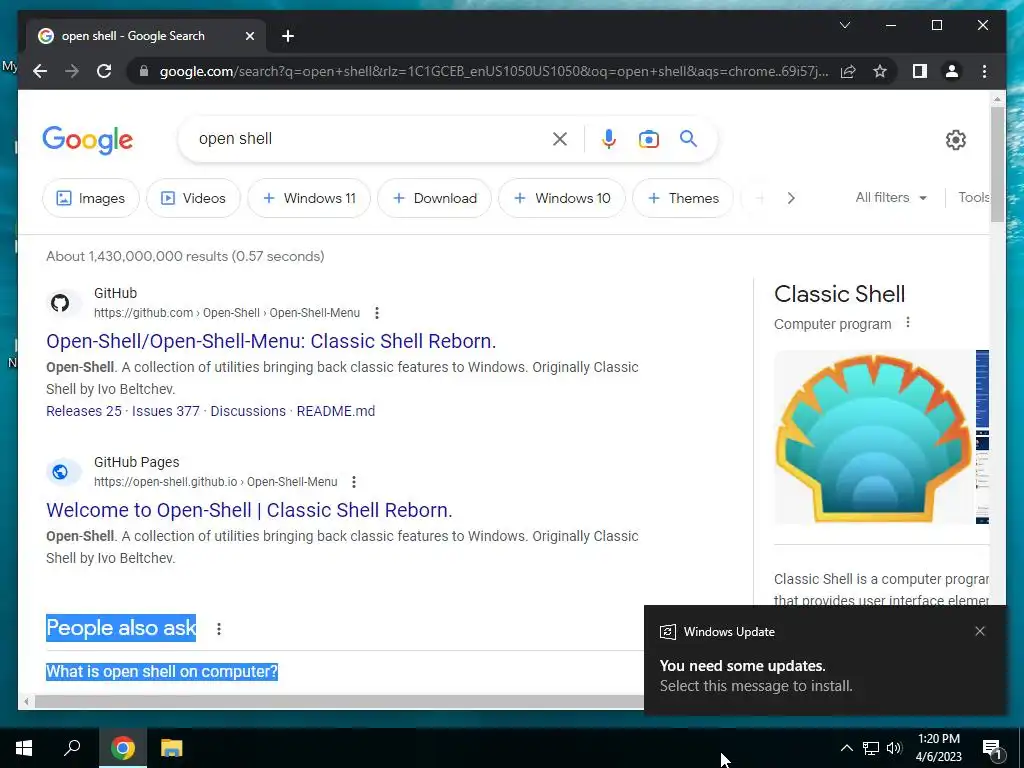Open 'People also ask' three-dot menu
Image resolution: width=1024 pixels, height=768 pixels.
click(219, 628)
